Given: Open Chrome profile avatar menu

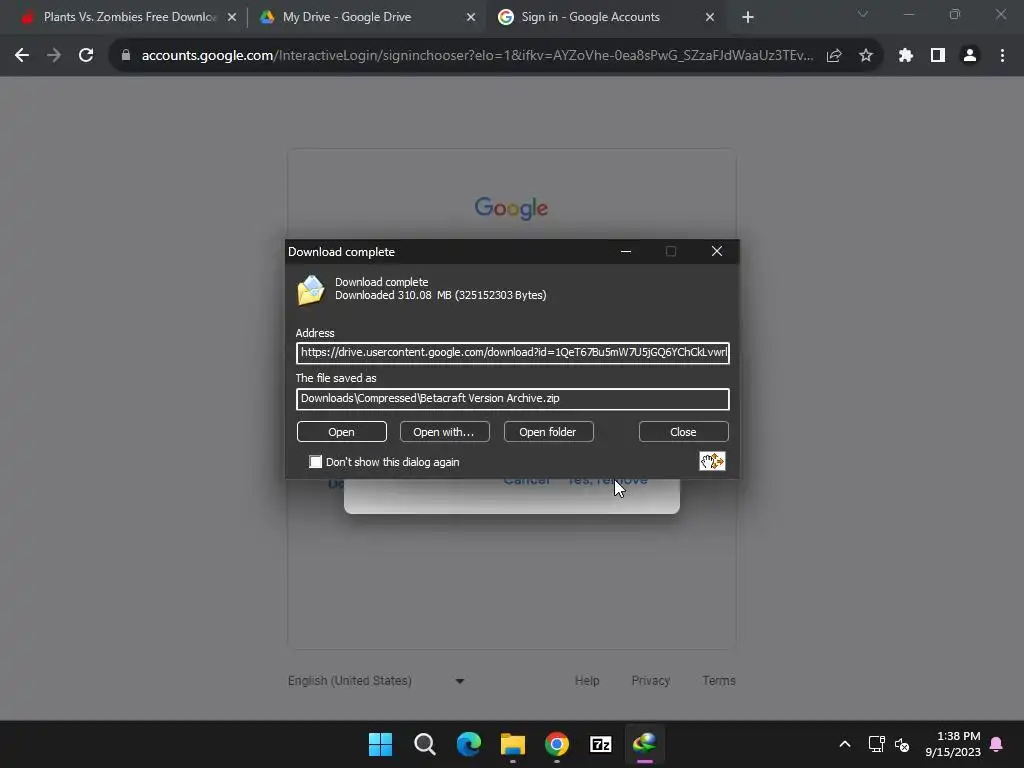Looking at the screenshot, I should (x=970, y=56).
